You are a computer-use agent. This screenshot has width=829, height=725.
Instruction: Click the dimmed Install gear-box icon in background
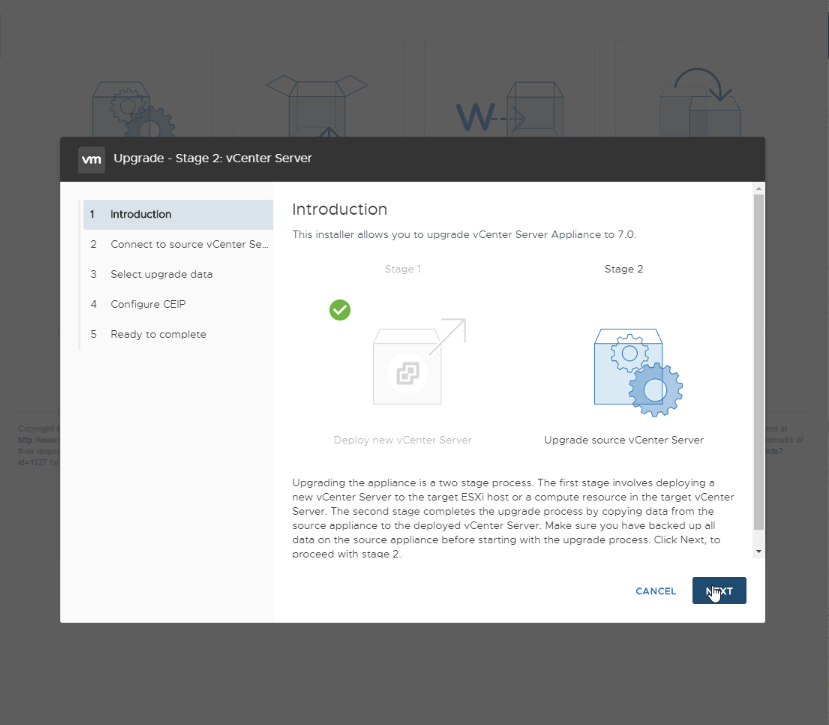coord(133,110)
